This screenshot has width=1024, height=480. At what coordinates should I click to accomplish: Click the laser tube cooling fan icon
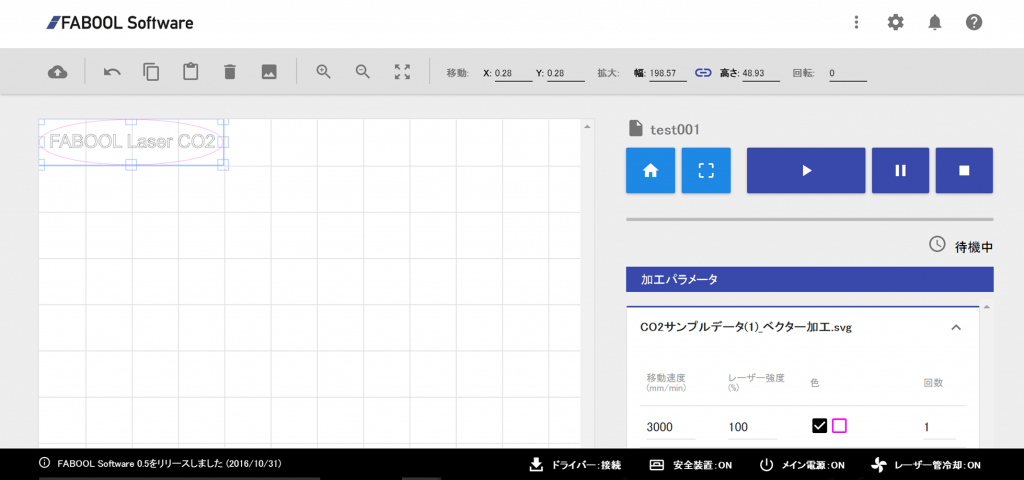pos(879,465)
